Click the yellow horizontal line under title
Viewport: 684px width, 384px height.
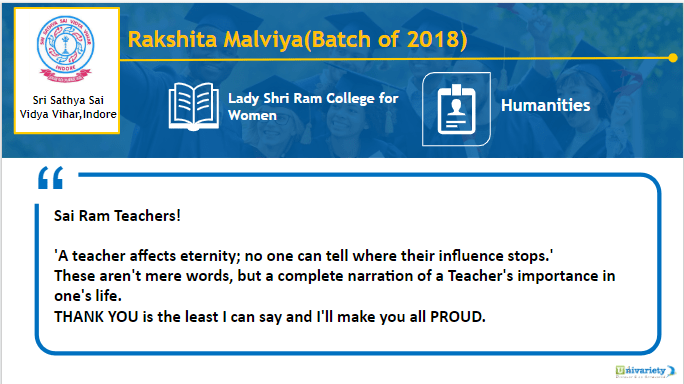click(394, 59)
